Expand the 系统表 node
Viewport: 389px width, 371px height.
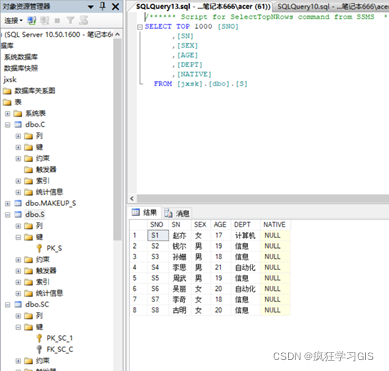8,114
